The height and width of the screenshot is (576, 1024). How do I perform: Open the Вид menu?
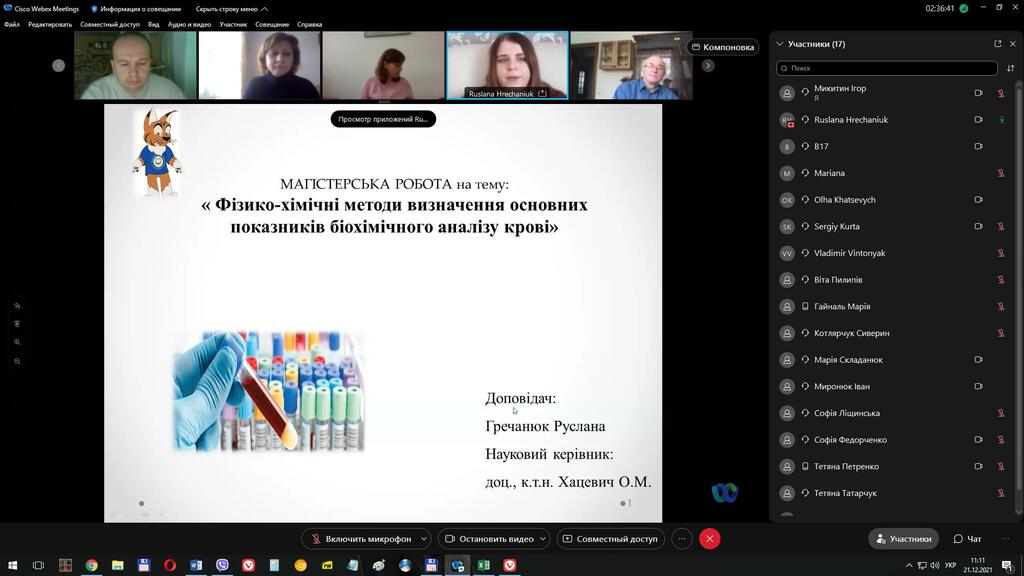click(153, 25)
